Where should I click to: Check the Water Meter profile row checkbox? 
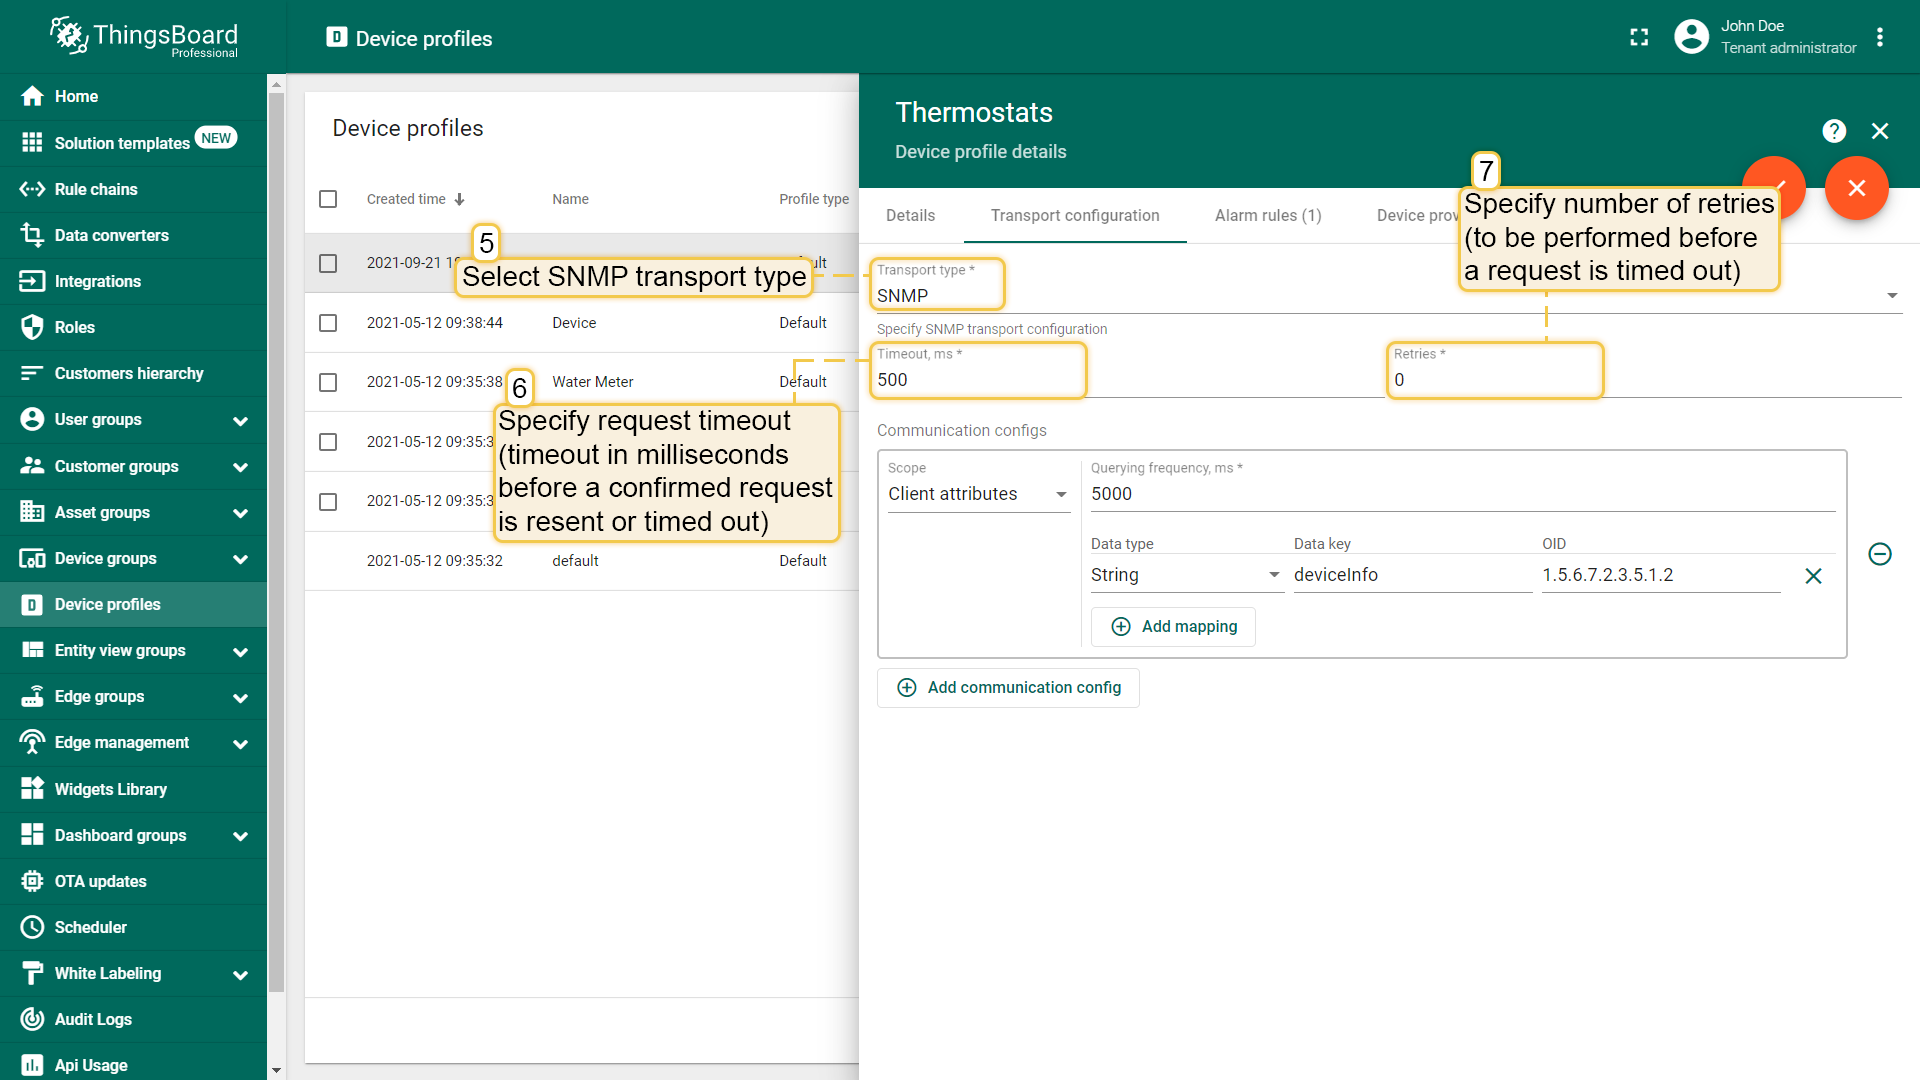pos(328,382)
